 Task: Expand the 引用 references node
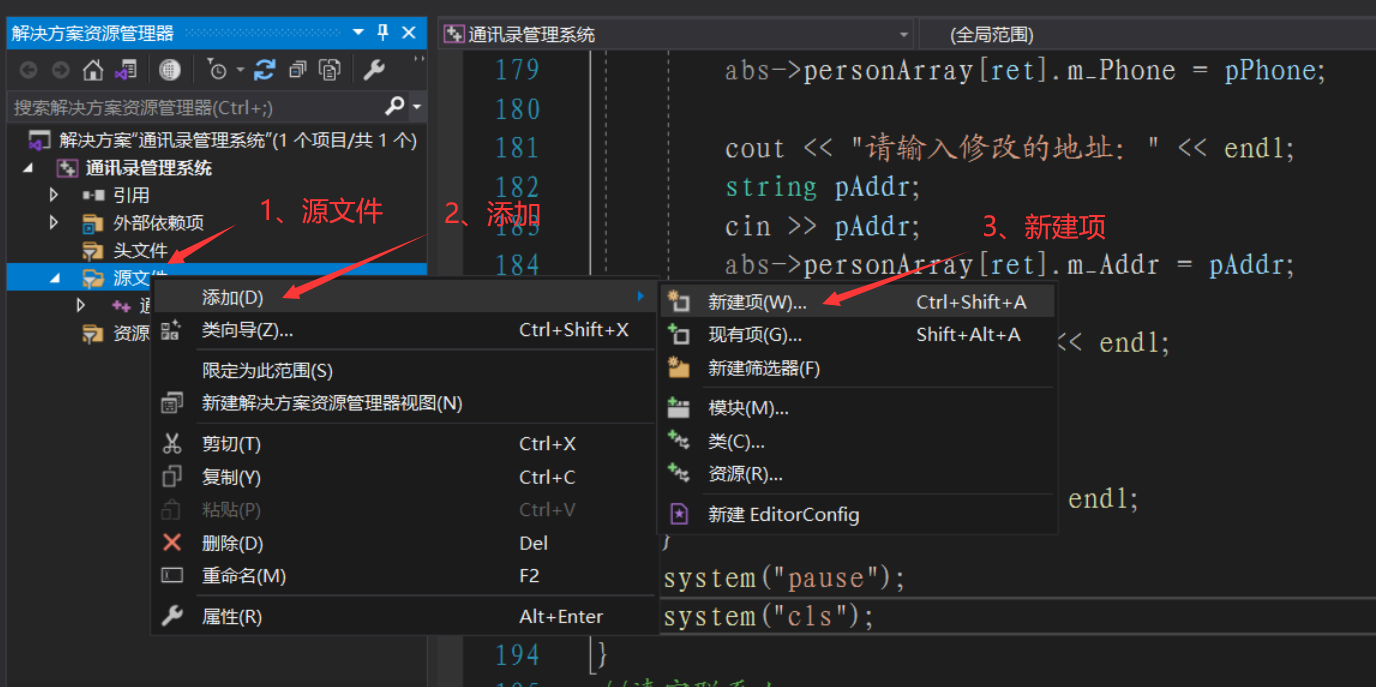coord(54,195)
